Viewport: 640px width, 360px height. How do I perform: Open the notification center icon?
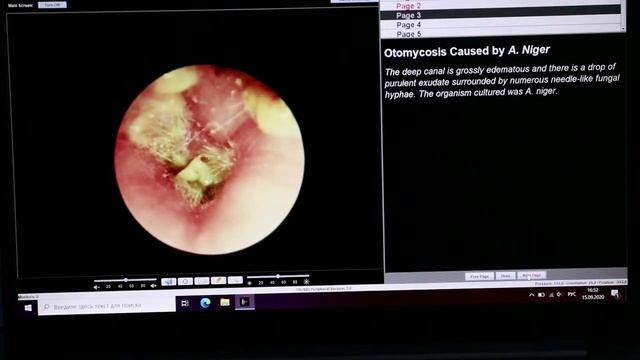(615, 293)
